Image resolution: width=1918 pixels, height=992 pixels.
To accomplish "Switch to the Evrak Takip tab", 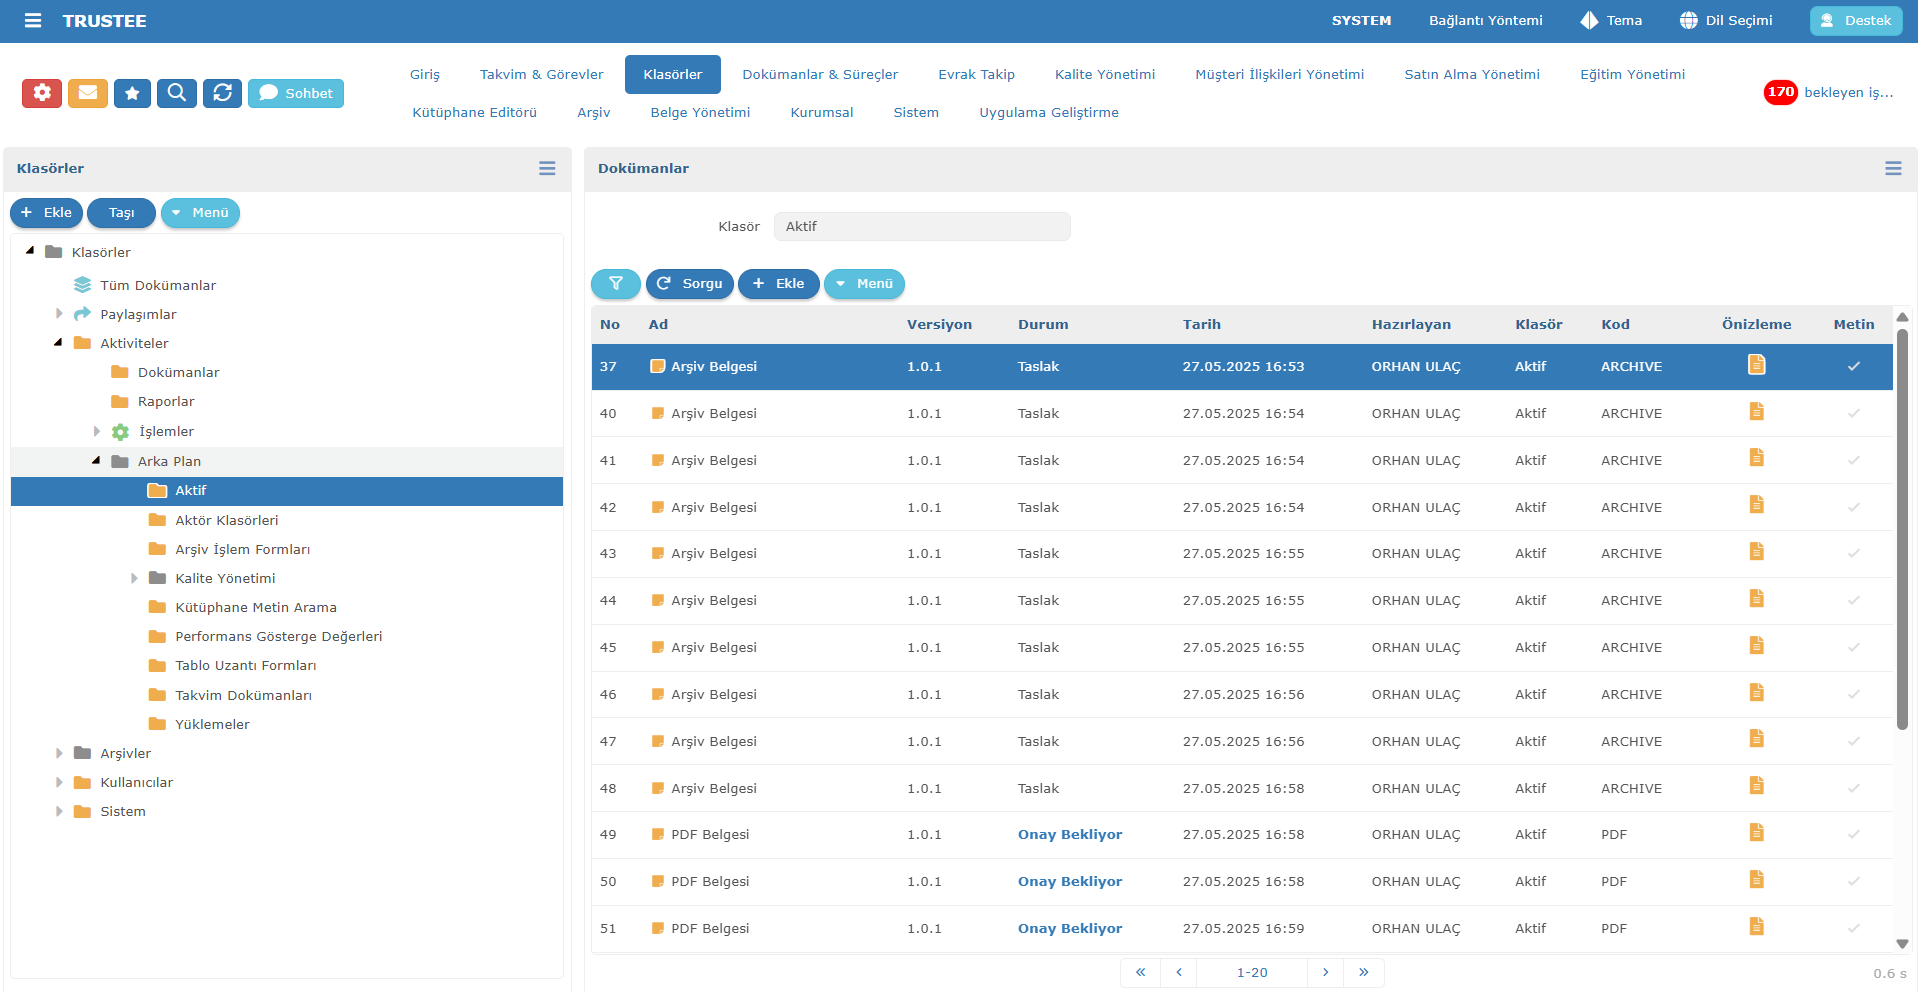I will pos(976,75).
